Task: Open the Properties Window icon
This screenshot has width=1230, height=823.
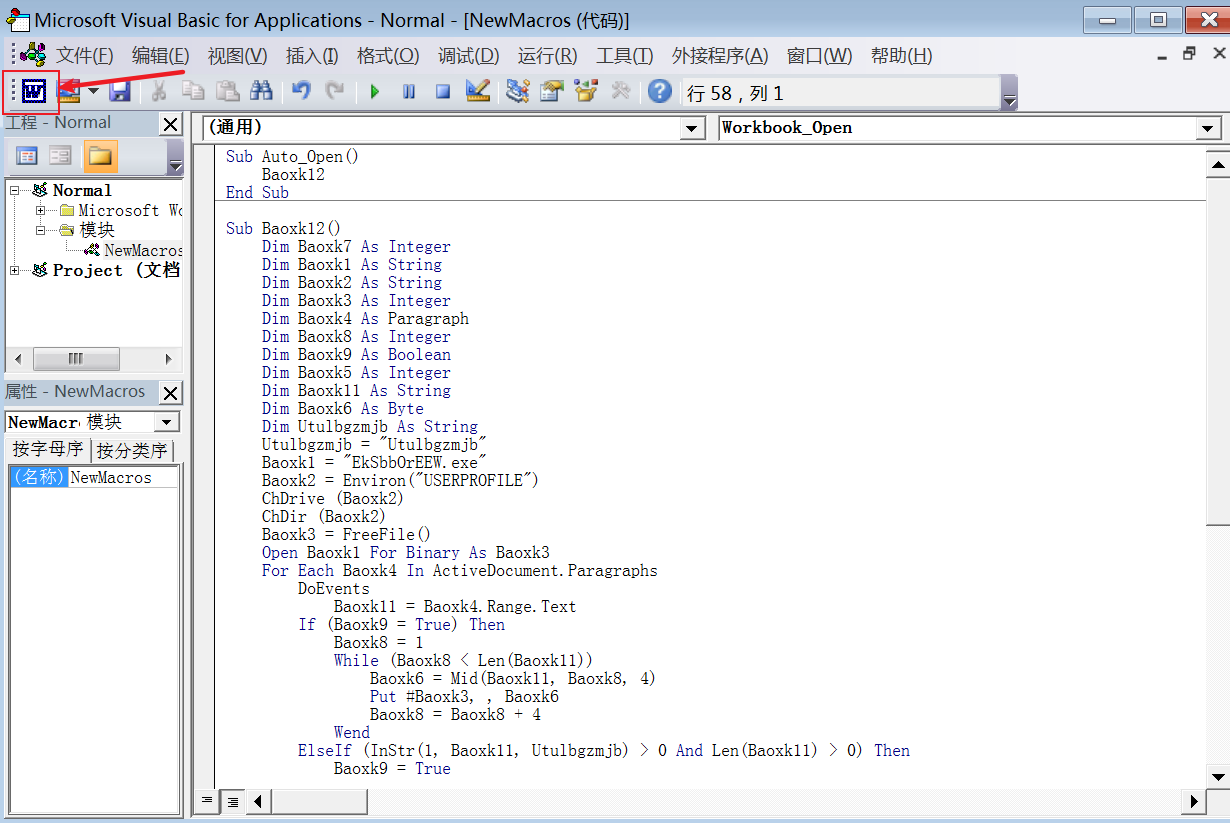Action: [552, 92]
